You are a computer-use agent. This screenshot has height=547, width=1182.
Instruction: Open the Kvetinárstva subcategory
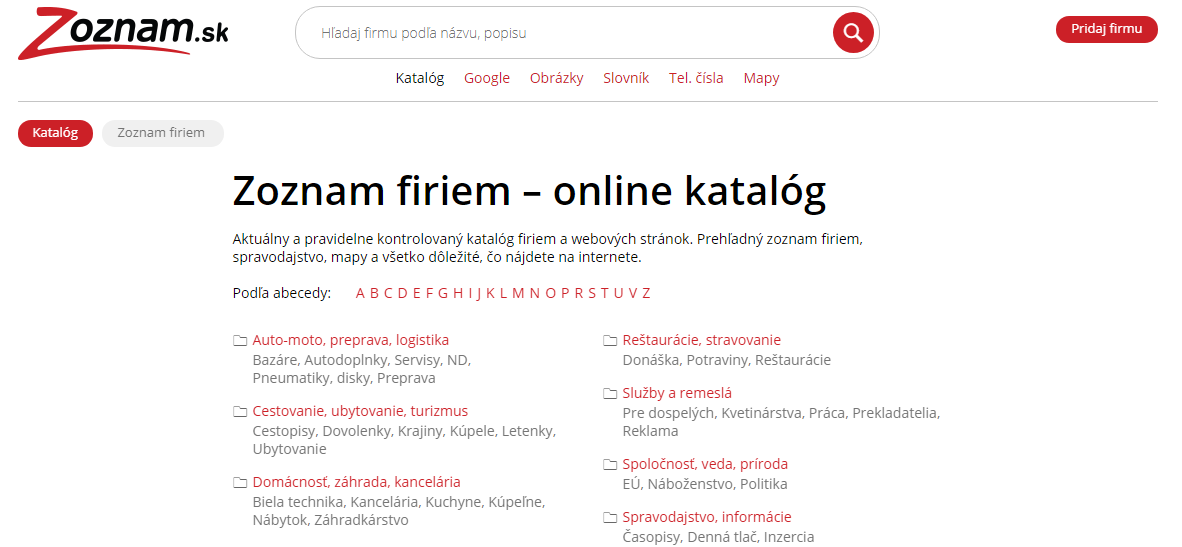tap(762, 413)
